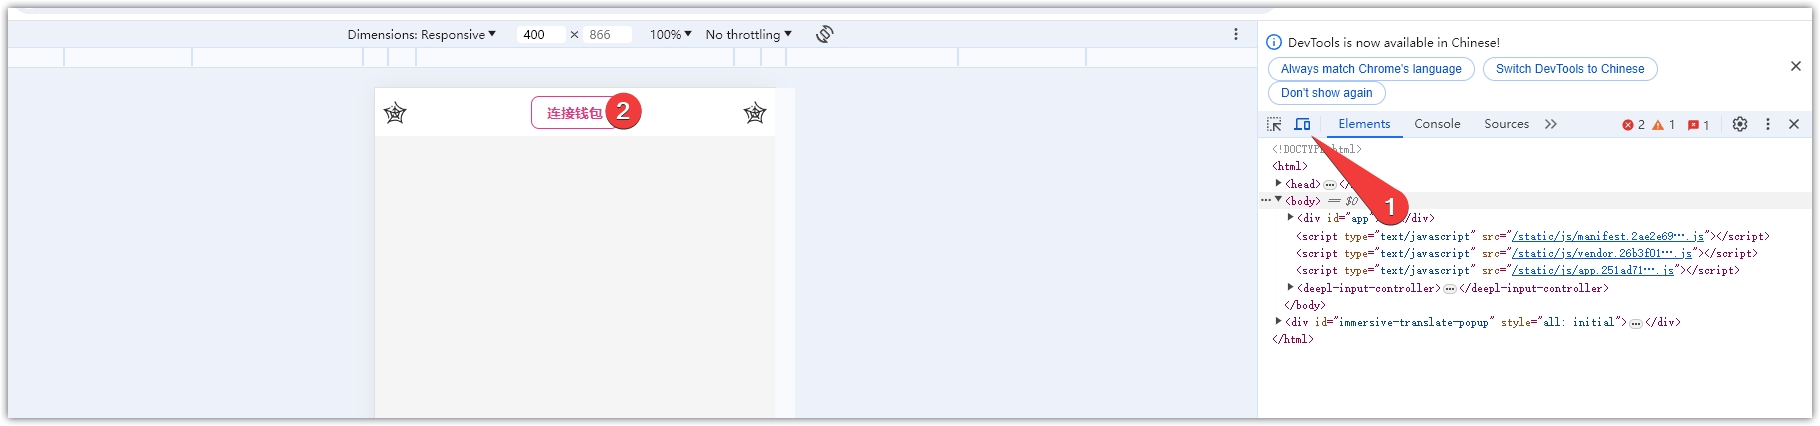Open the 100% zoom dropdown
This screenshot has height=426, width=1820.
click(x=670, y=34)
